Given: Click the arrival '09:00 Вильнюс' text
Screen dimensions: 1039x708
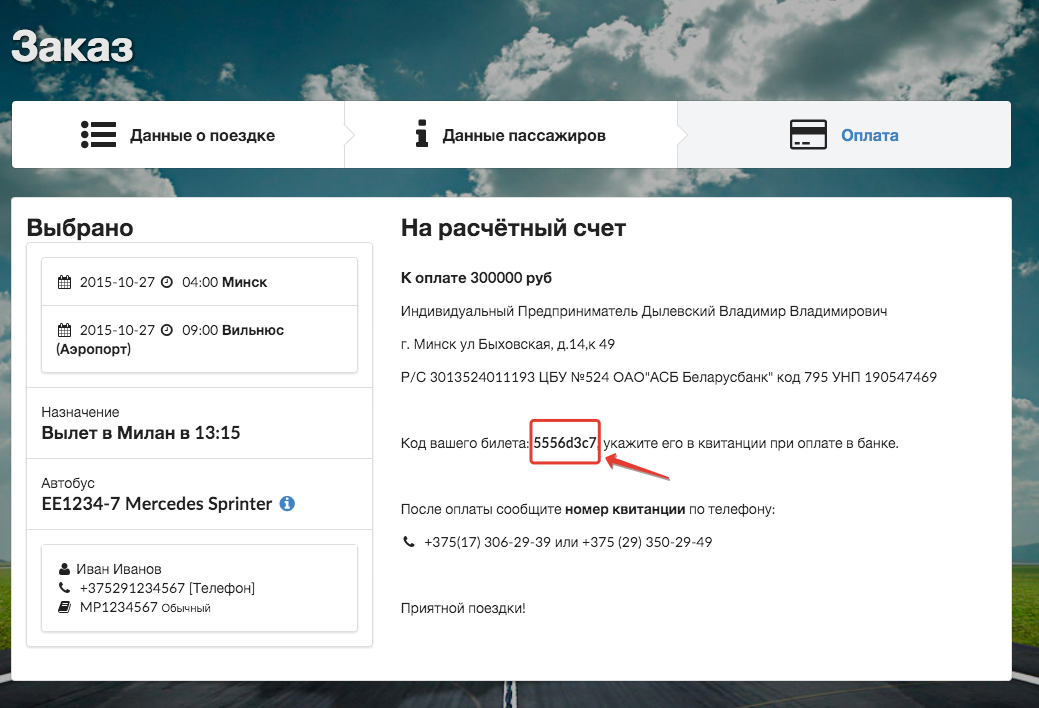Looking at the screenshot, I should click(233, 329).
